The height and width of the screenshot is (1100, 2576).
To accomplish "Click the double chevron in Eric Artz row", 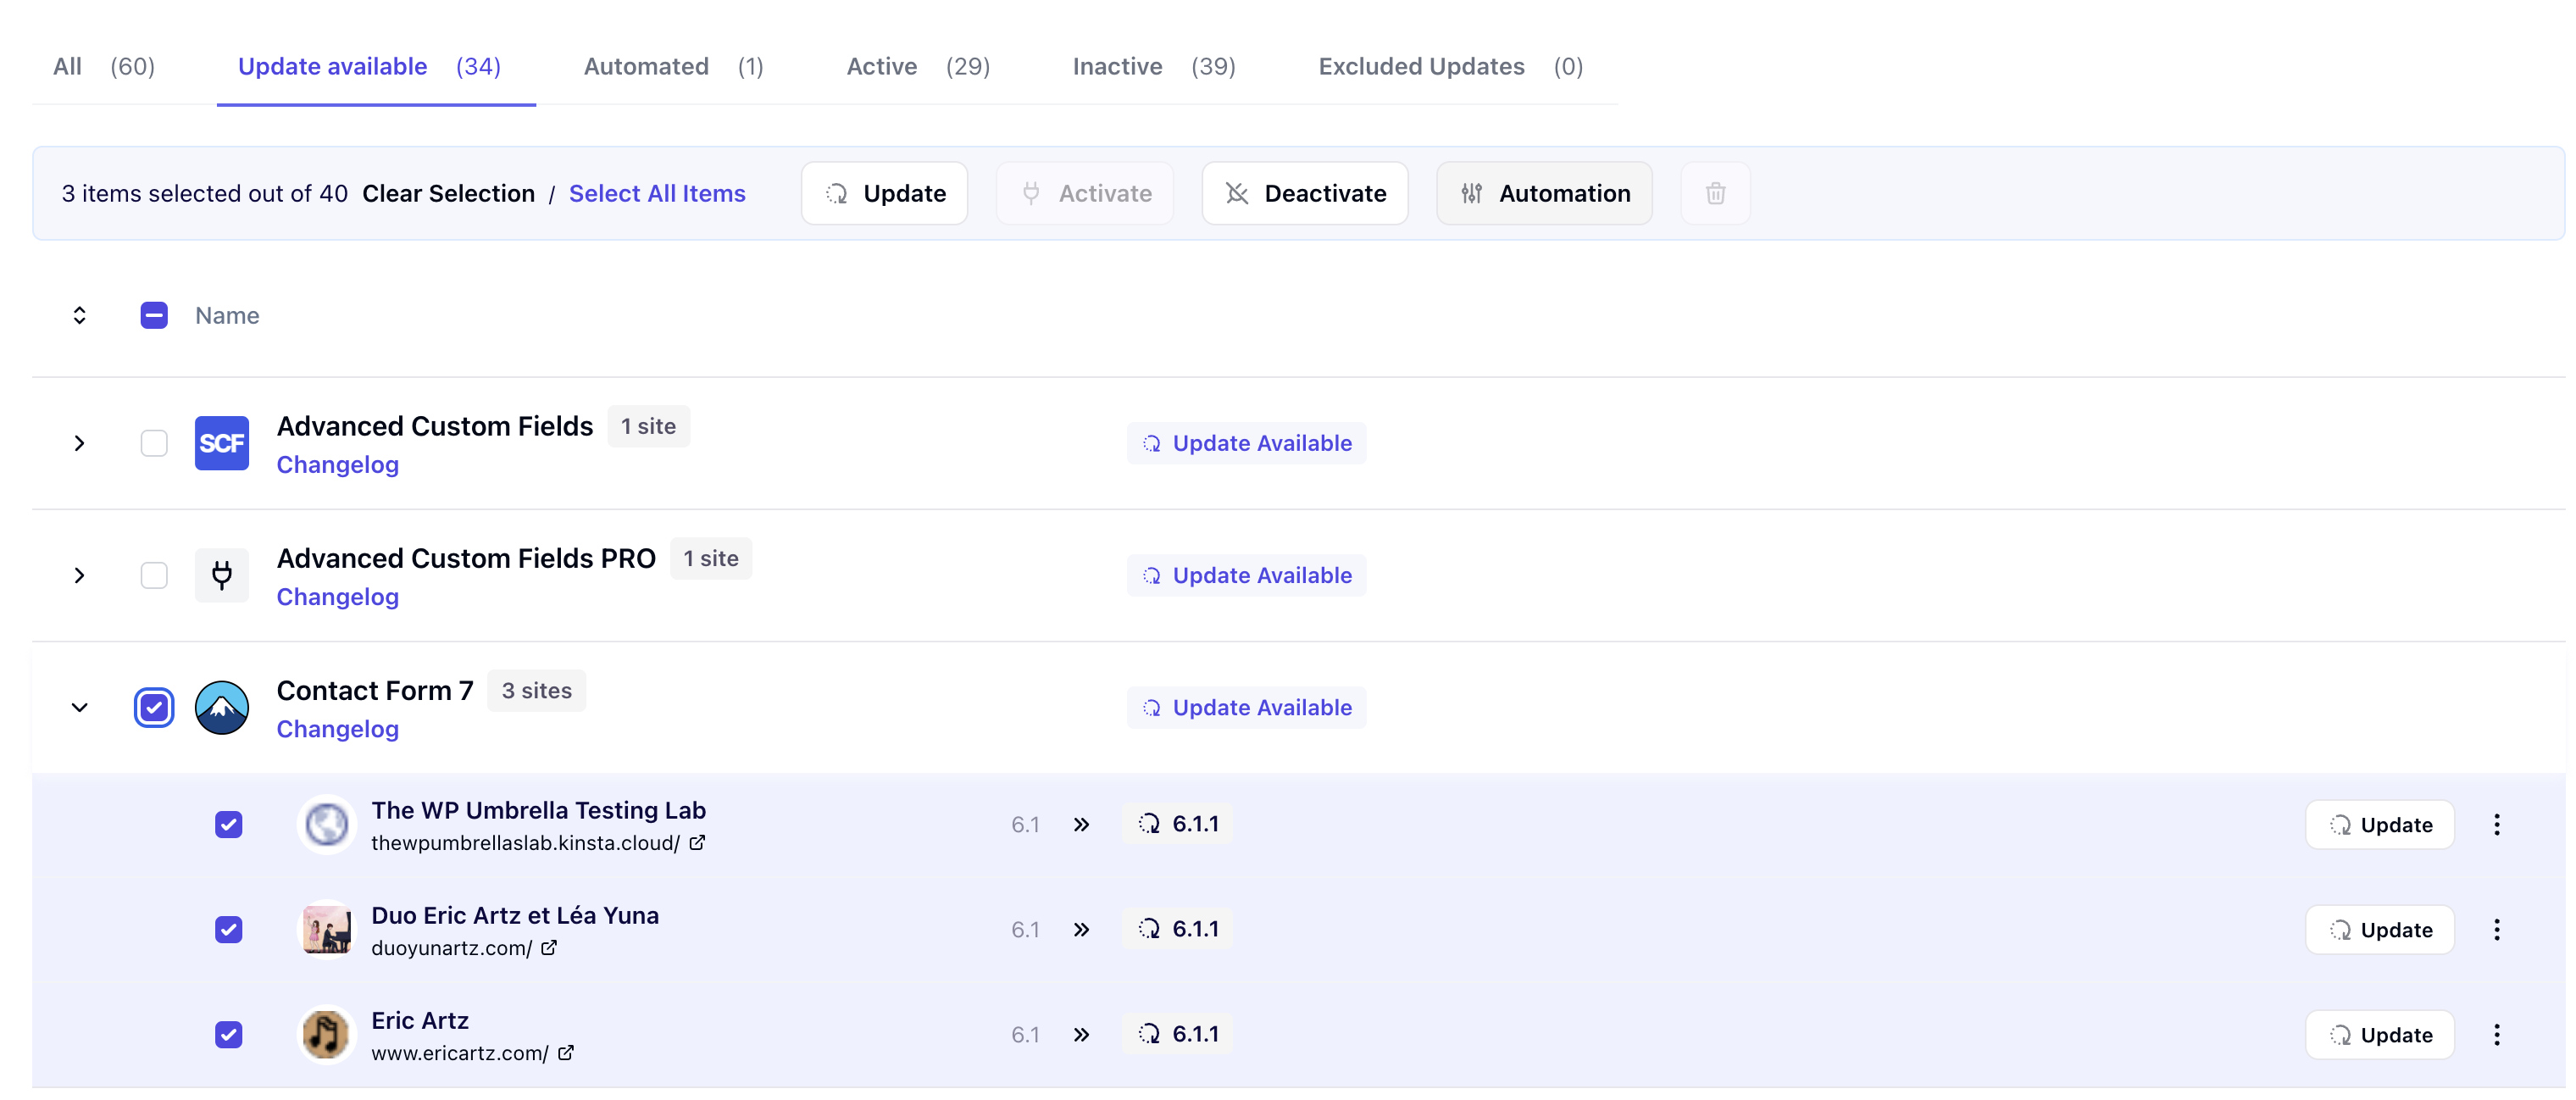I will coord(1081,1035).
